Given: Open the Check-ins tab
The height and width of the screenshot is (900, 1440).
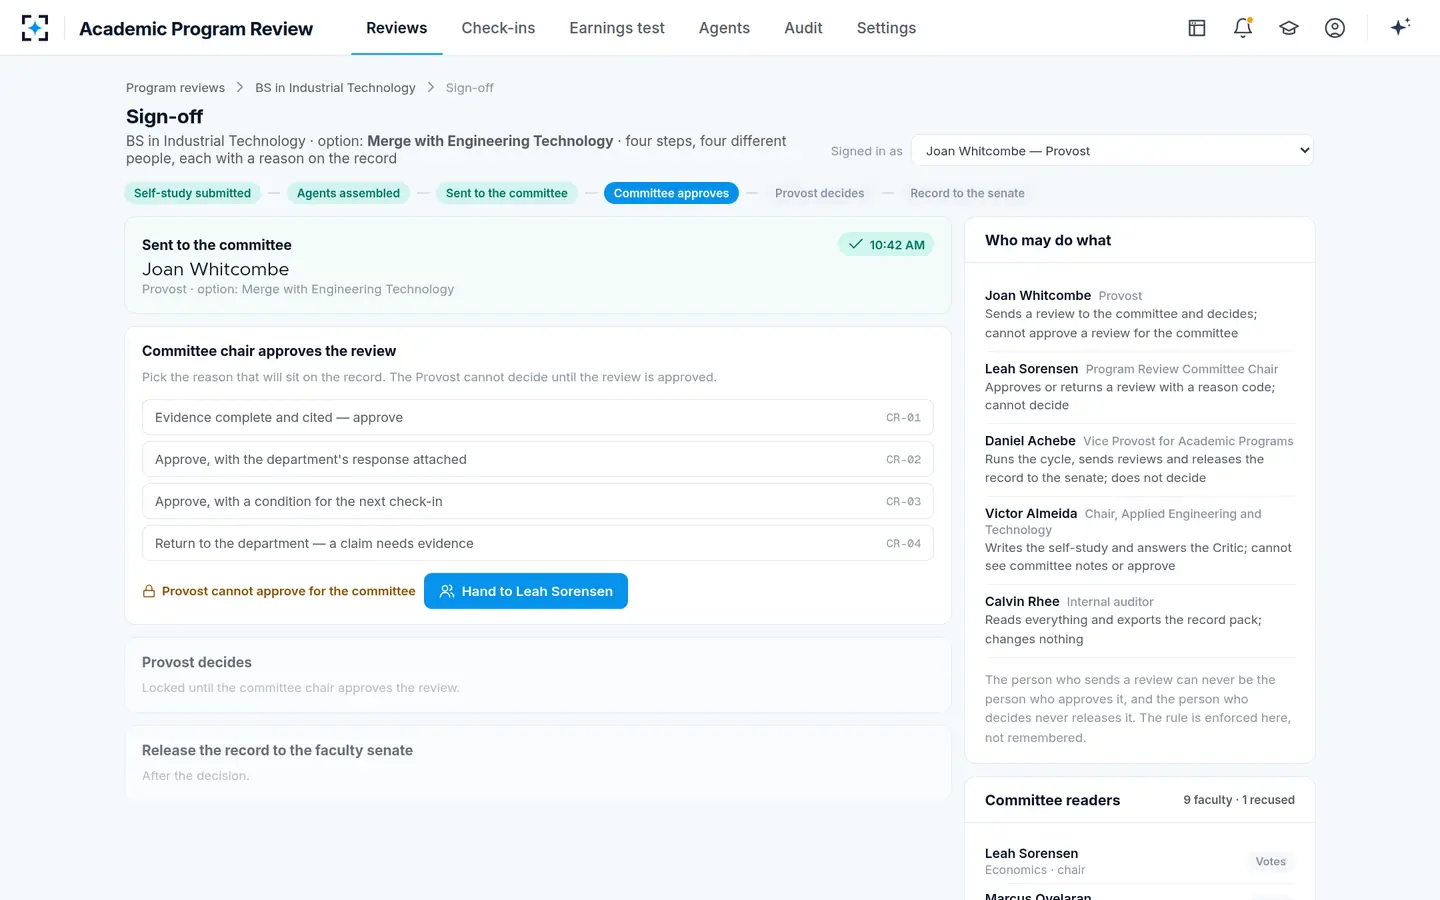Looking at the screenshot, I should coord(498,28).
